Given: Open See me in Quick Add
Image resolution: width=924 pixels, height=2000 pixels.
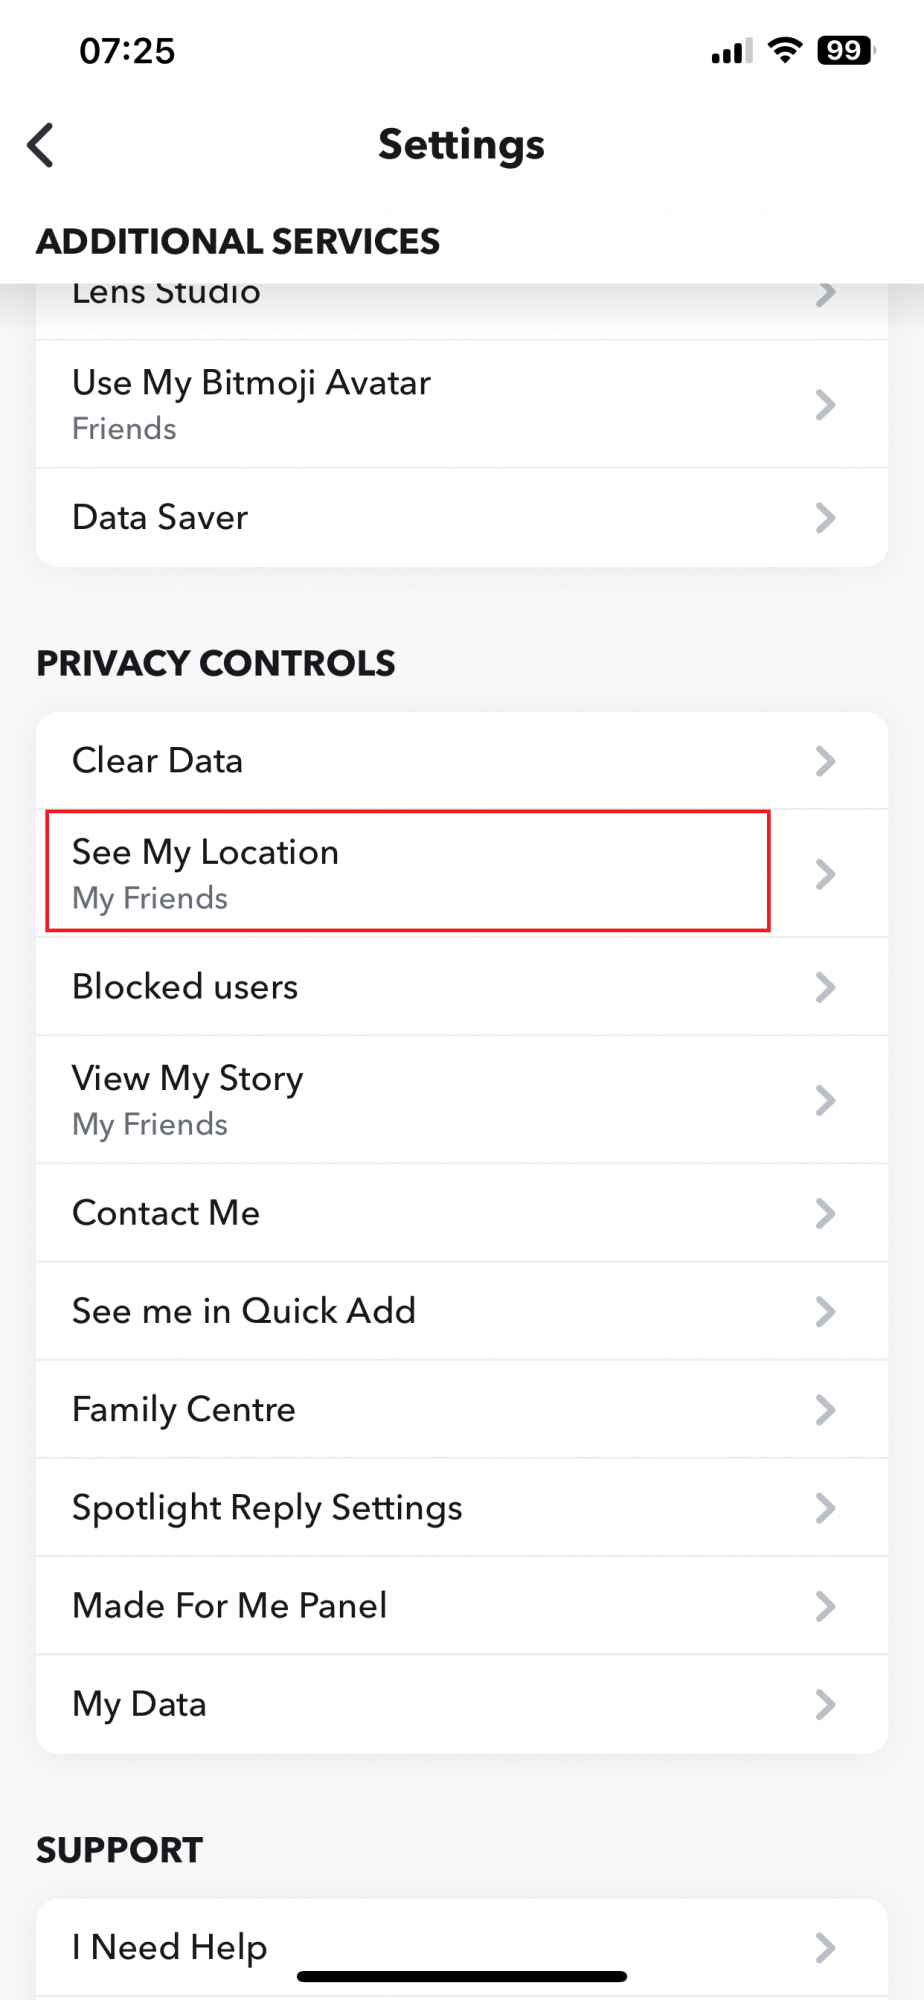Looking at the screenshot, I should [x=462, y=1311].
